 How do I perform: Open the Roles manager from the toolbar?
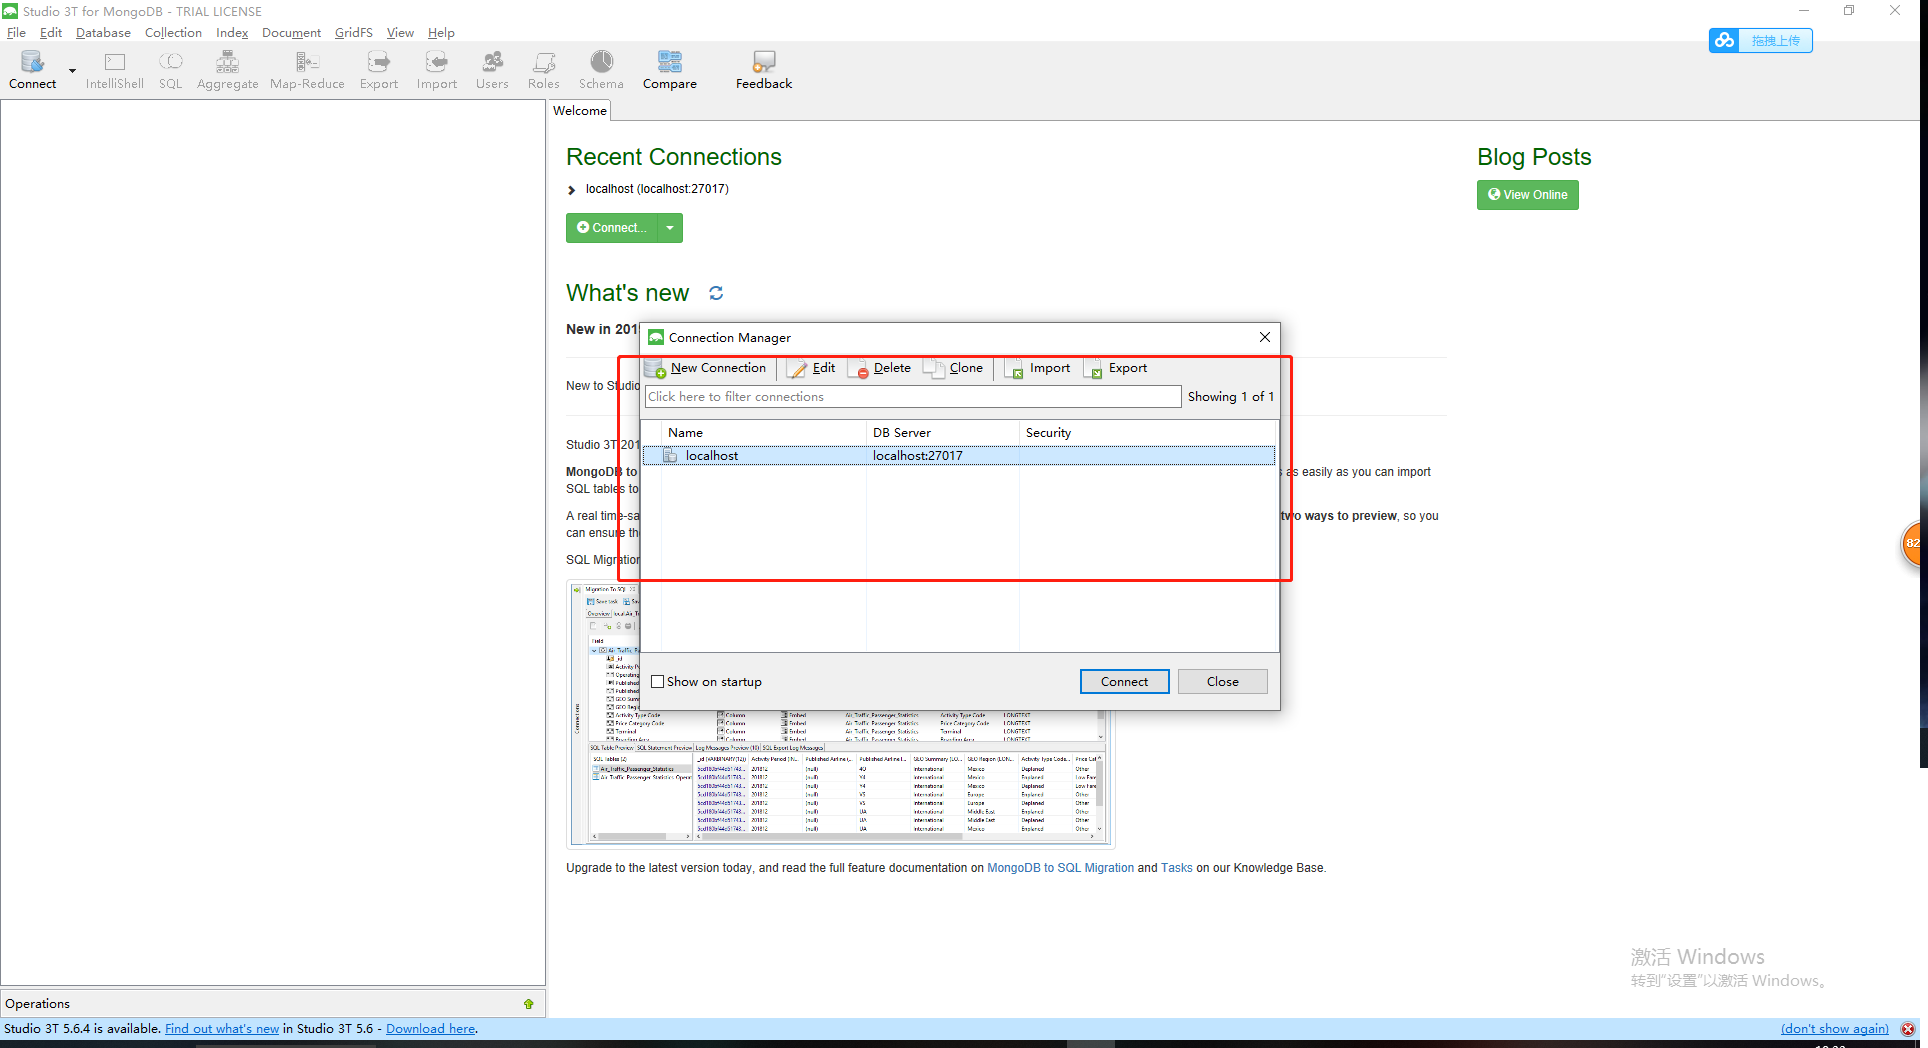[x=544, y=70]
